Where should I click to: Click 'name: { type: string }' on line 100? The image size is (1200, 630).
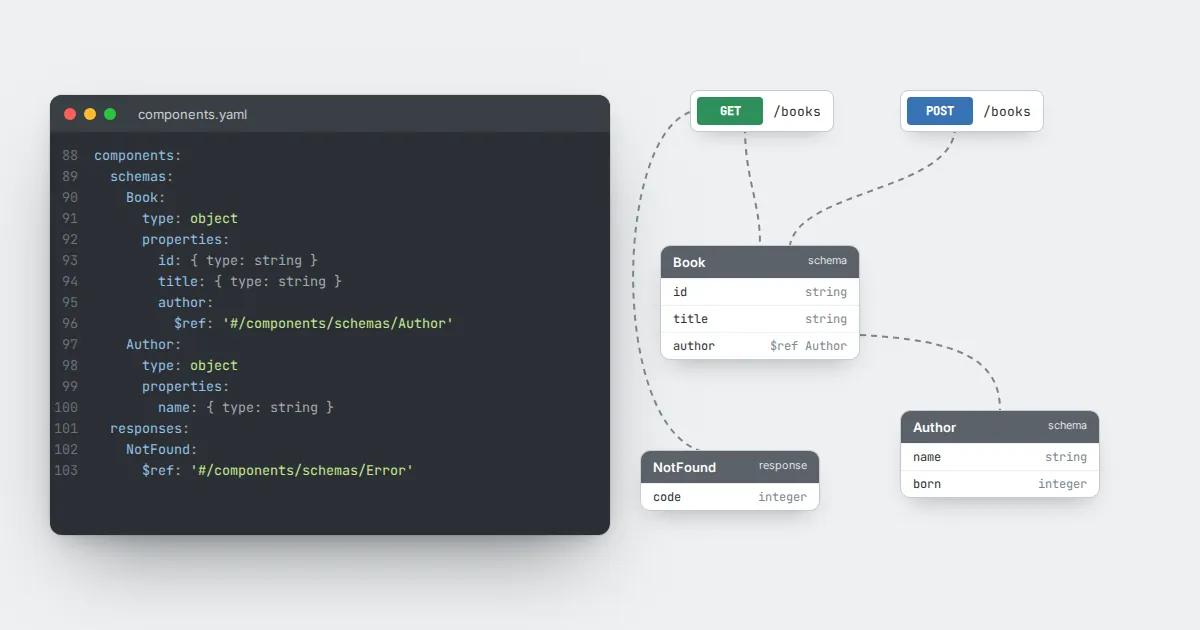(246, 408)
